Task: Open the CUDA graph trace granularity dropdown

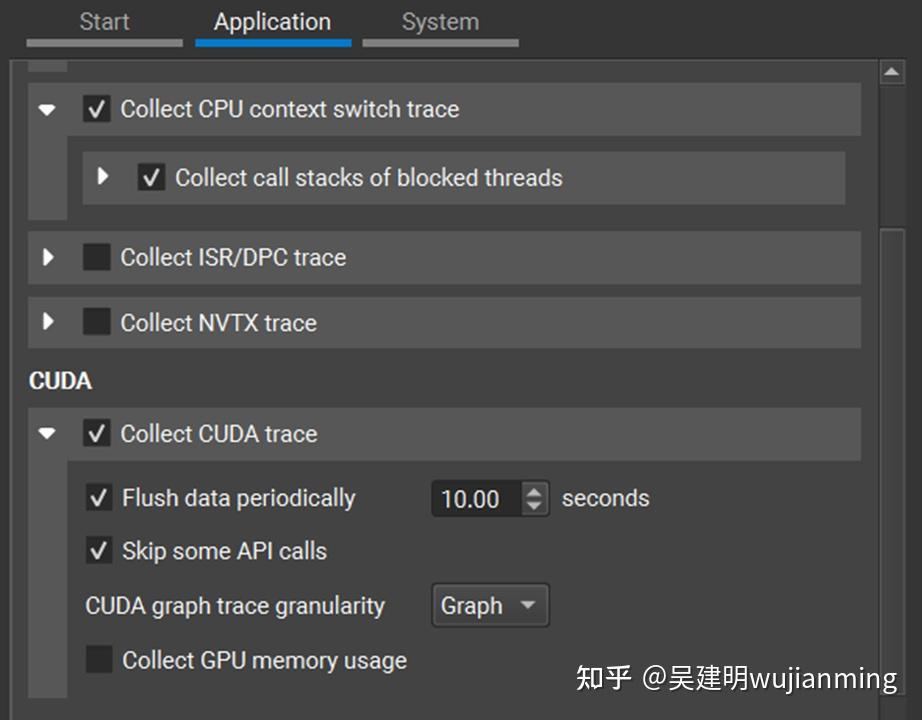Action: pyautogui.click(x=489, y=605)
